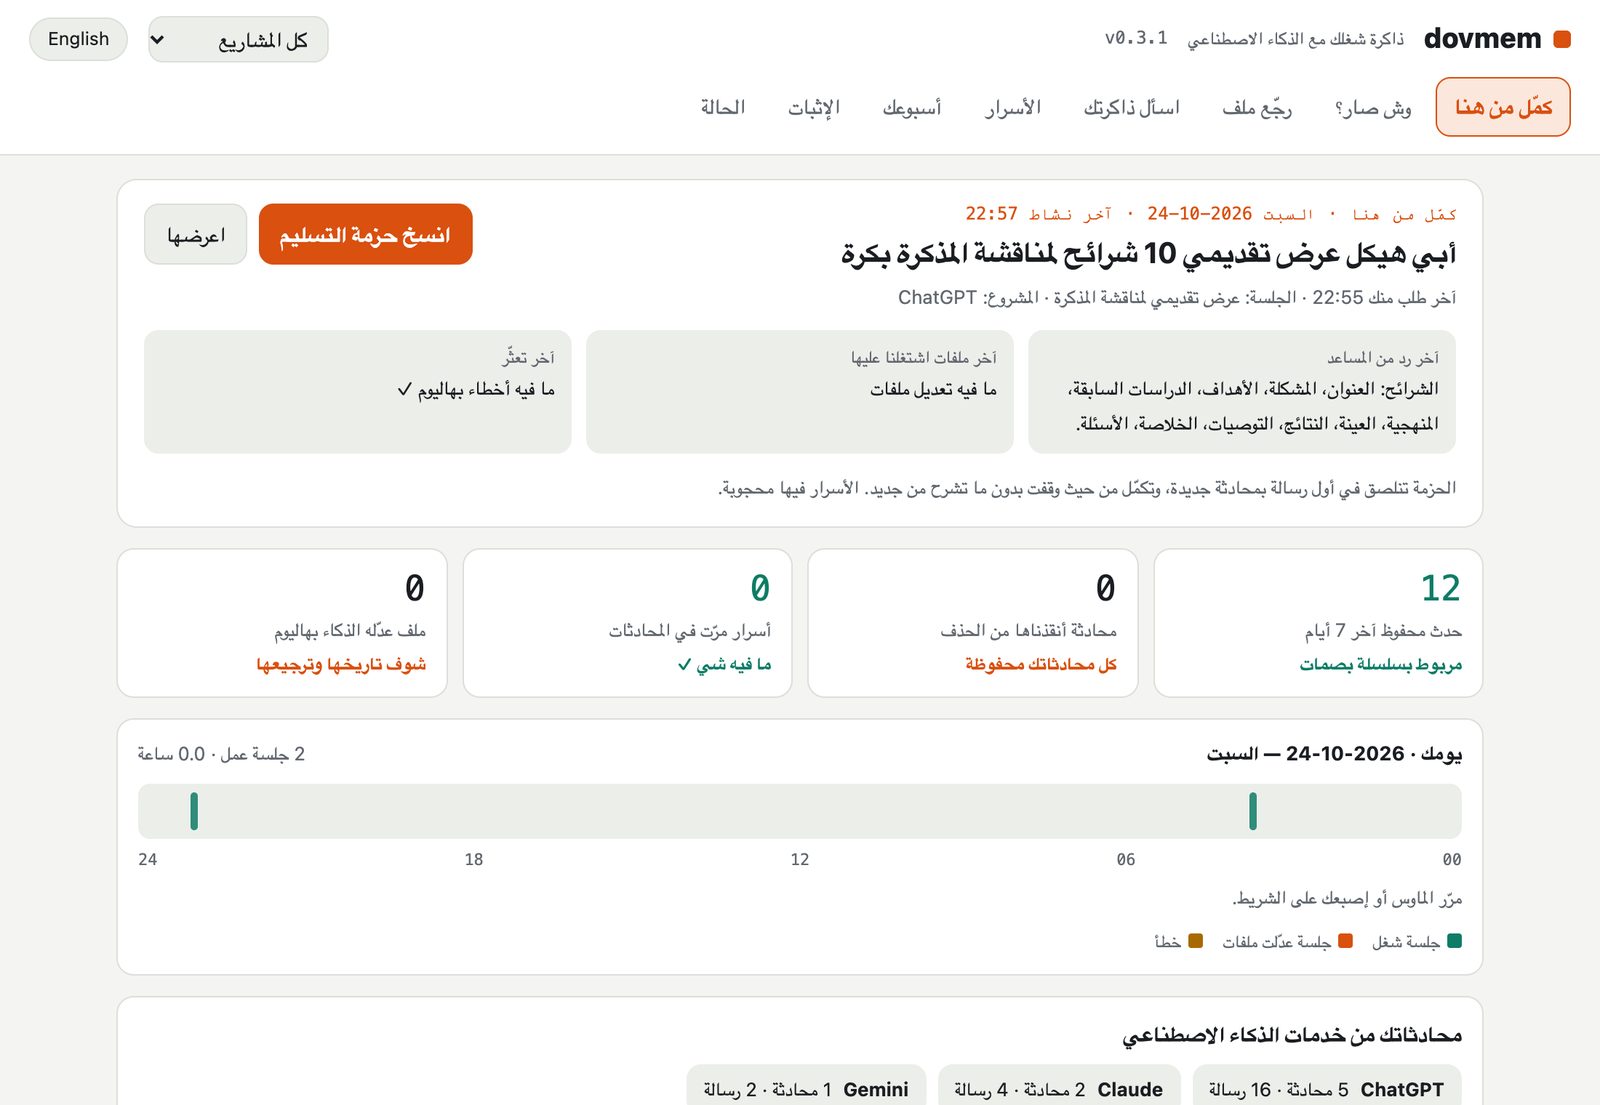Click the orange جلسة عدّلت ملفات legend swatch

click(x=1346, y=941)
